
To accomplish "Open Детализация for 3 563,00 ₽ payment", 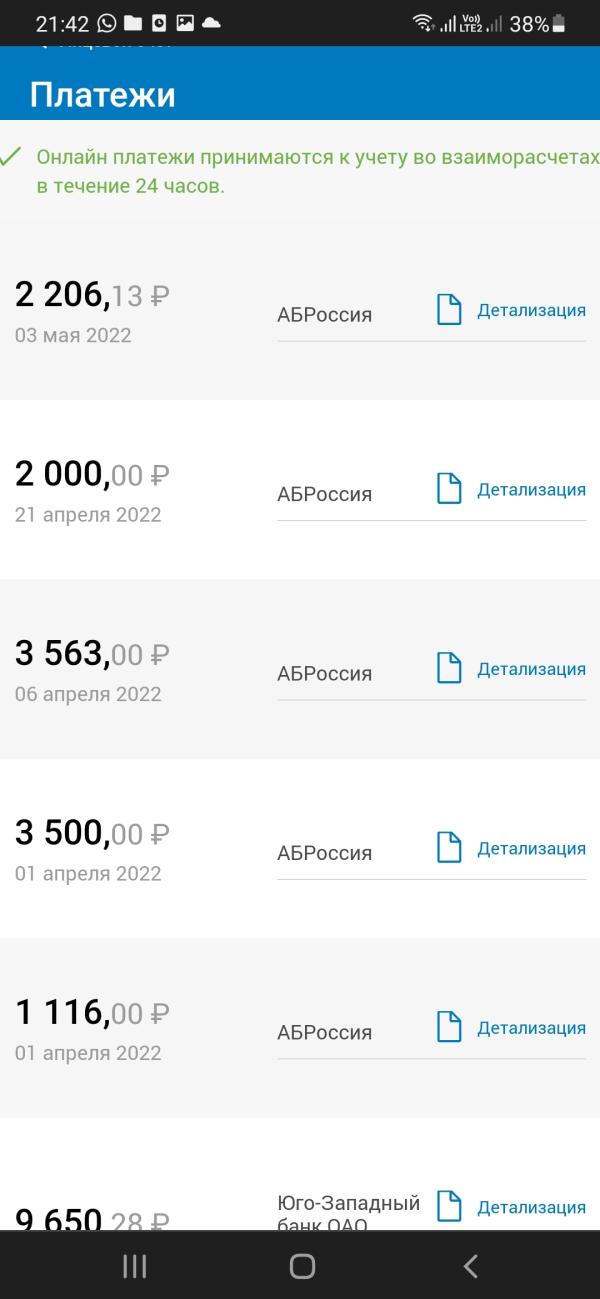I will tap(531, 669).
